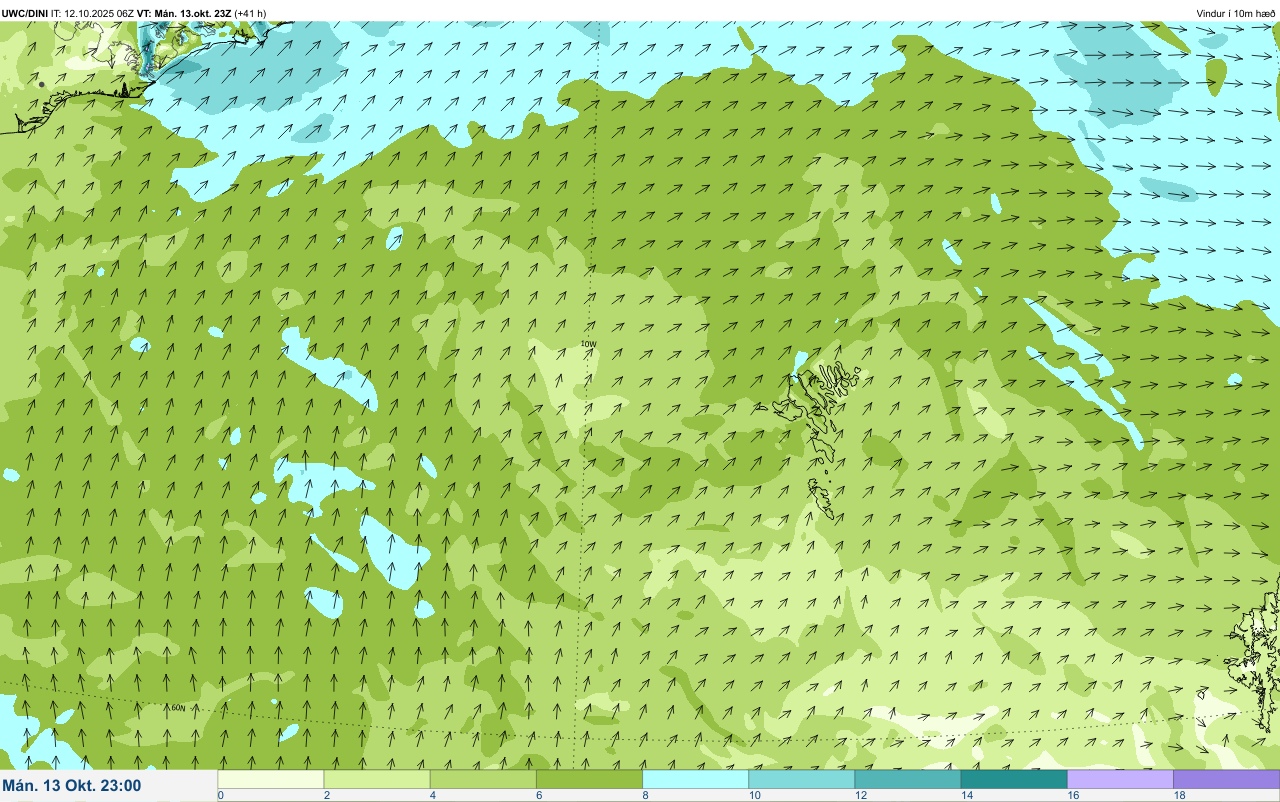The height and width of the screenshot is (802, 1280).
Task: Click legend value '14'
Action: pos(965,796)
